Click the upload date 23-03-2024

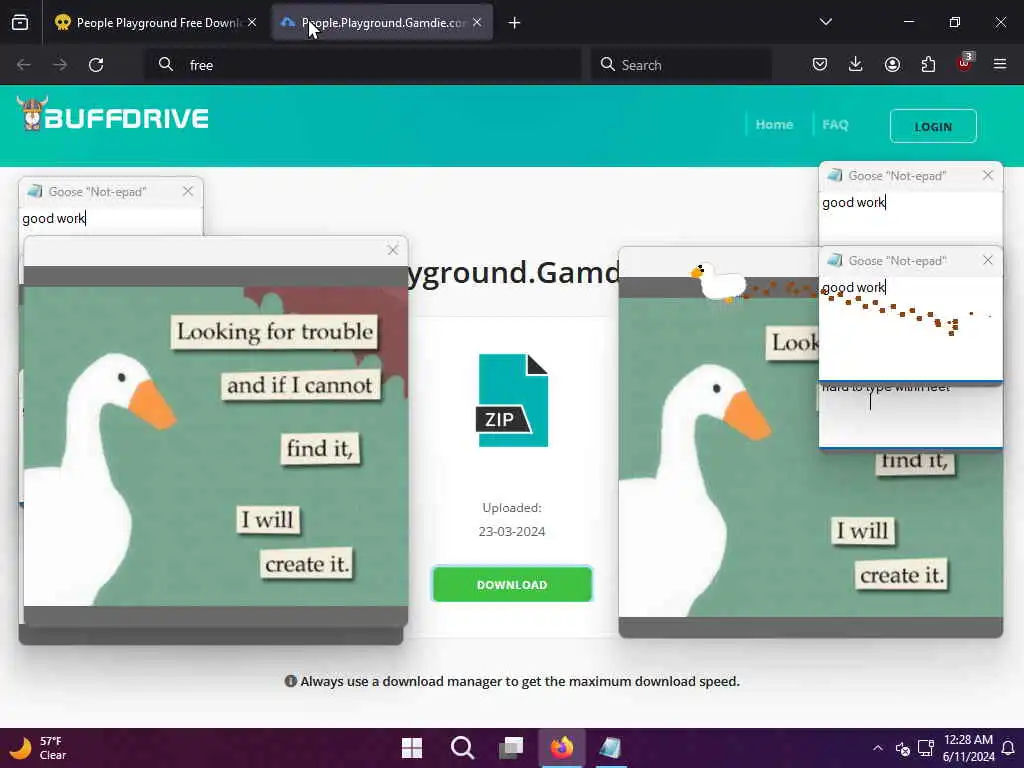click(x=512, y=532)
